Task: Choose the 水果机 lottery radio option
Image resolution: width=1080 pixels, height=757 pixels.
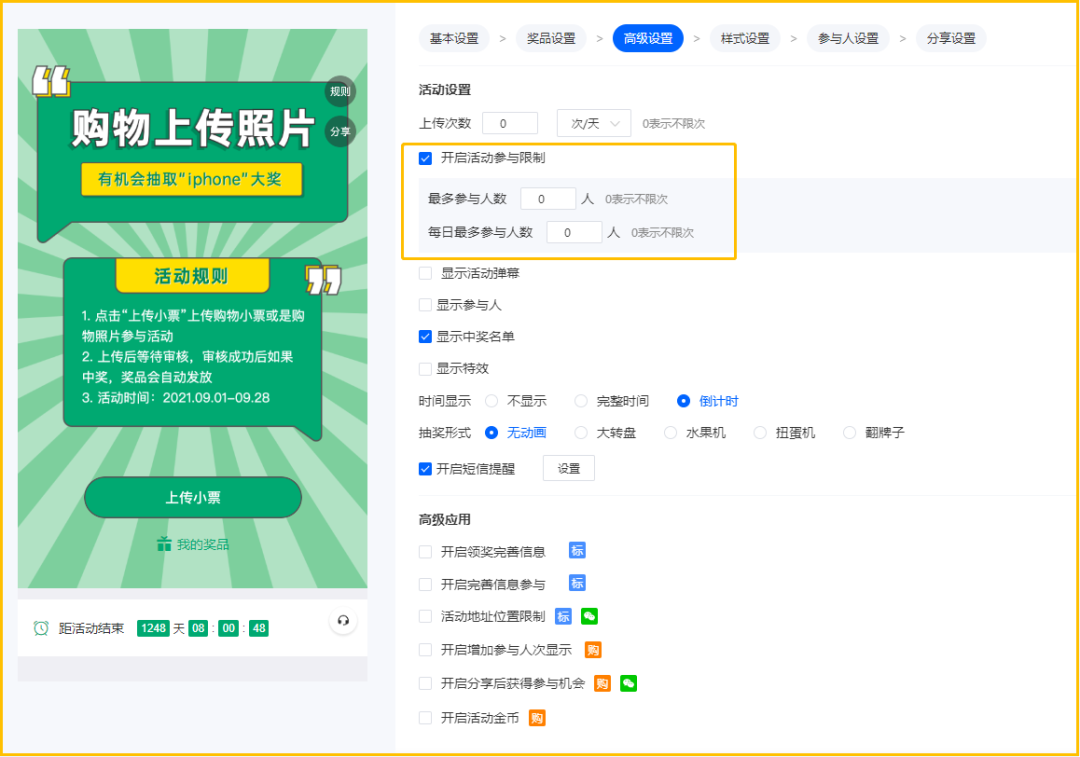Action: click(x=671, y=433)
